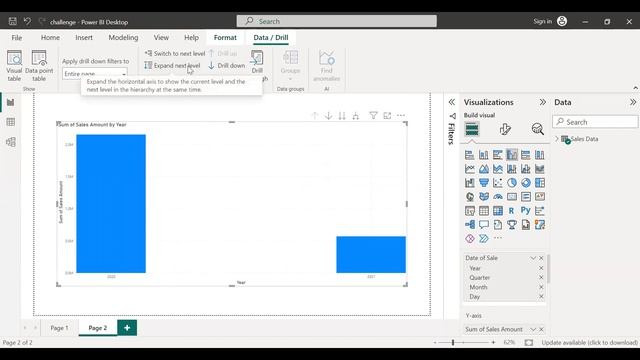
Task: Select Treemap visualization
Action: [539, 182]
